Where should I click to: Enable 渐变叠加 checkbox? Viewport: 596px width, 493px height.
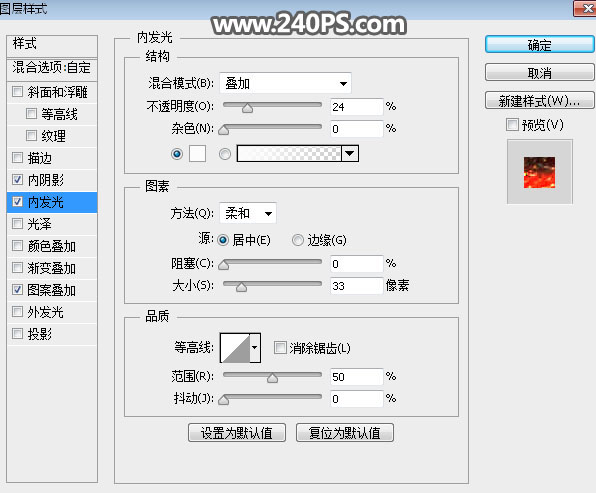click(x=17, y=268)
